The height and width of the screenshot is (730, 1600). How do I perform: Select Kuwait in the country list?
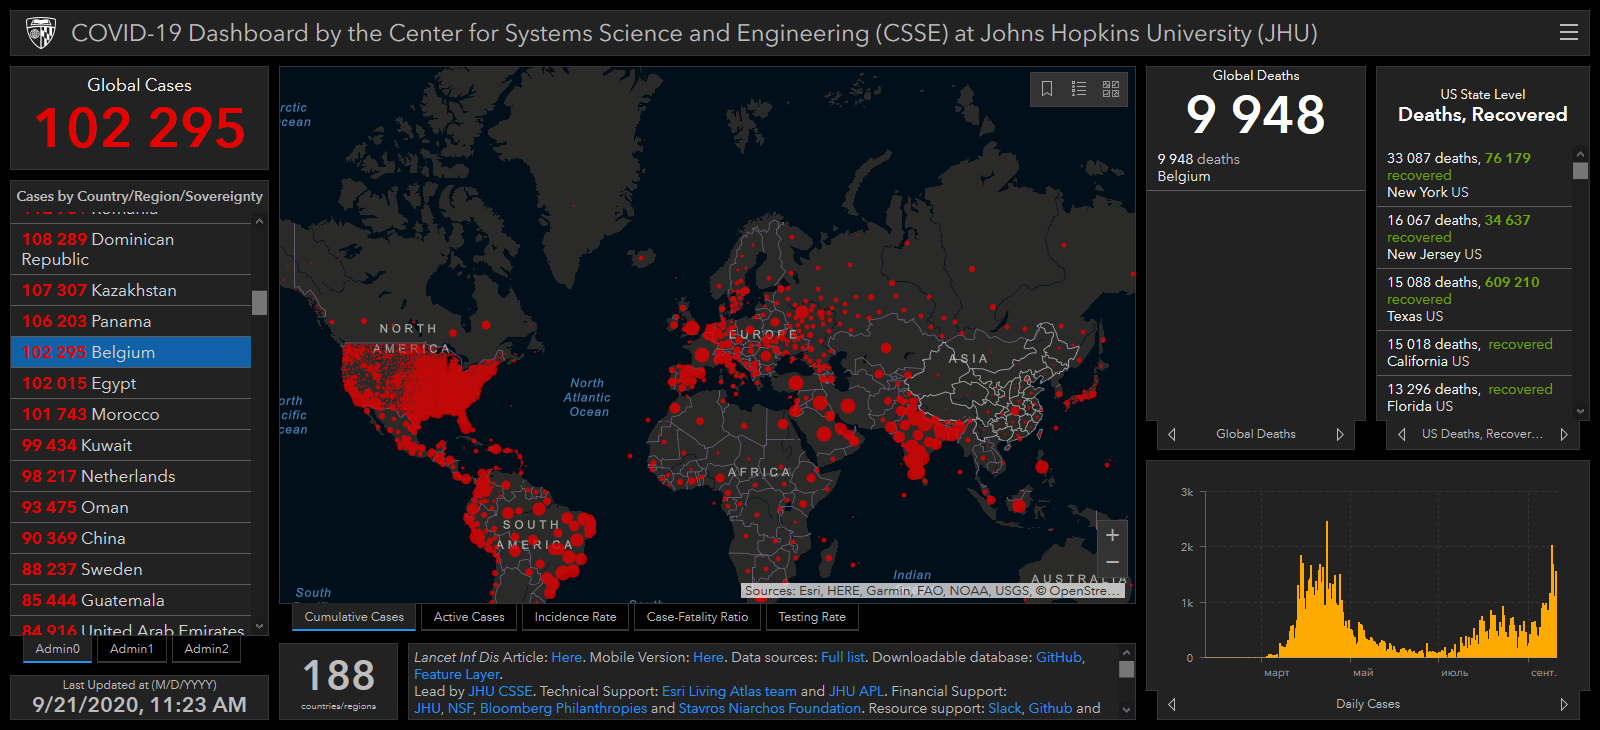coord(131,445)
